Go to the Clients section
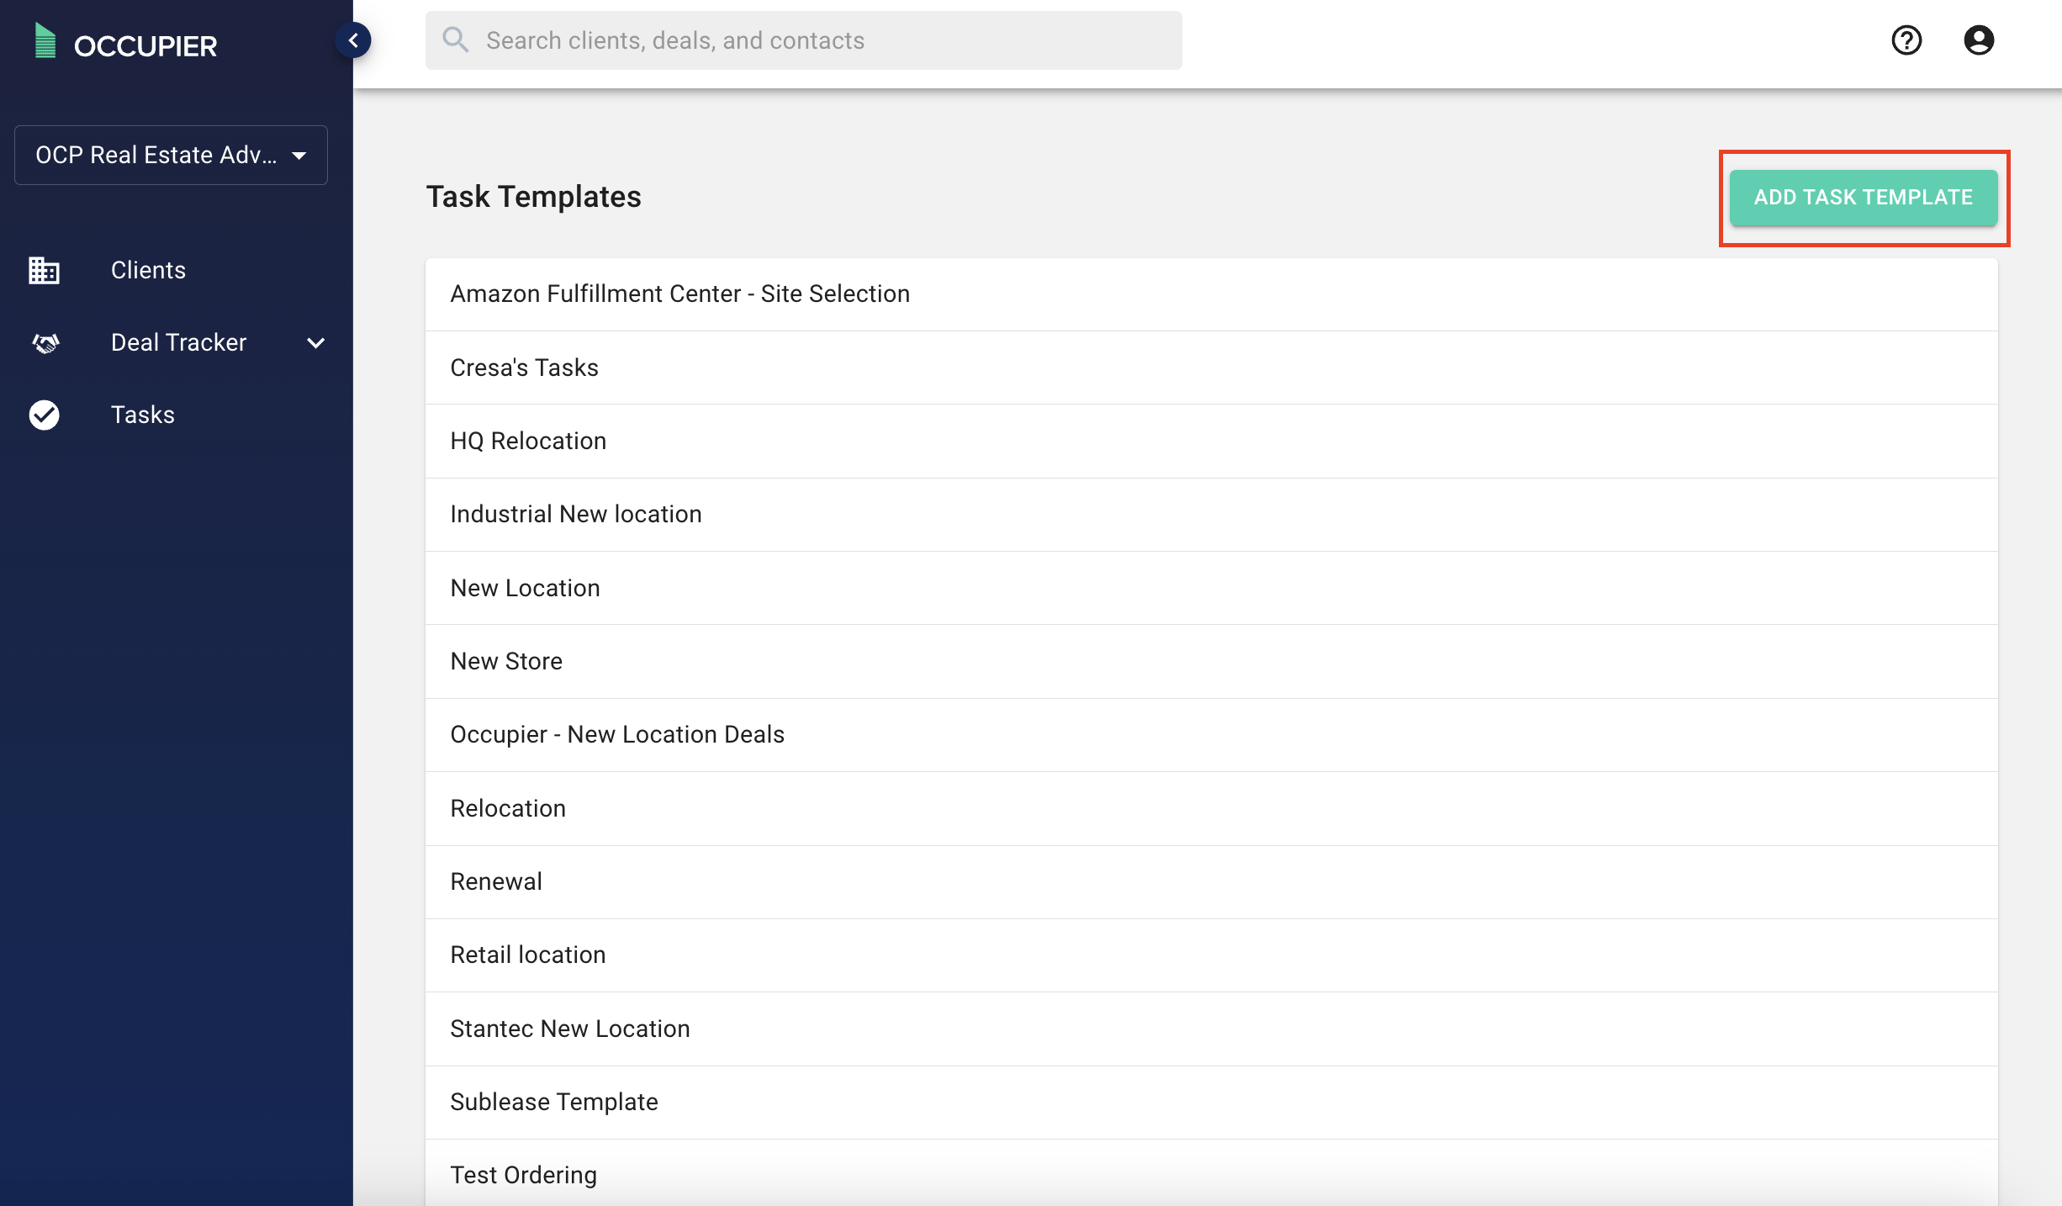 [147, 270]
